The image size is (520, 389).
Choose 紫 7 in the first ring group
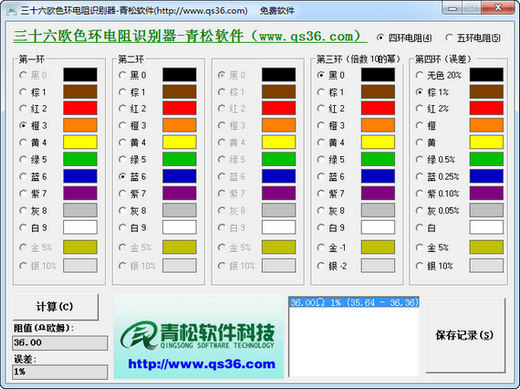click(x=33, y=194)
